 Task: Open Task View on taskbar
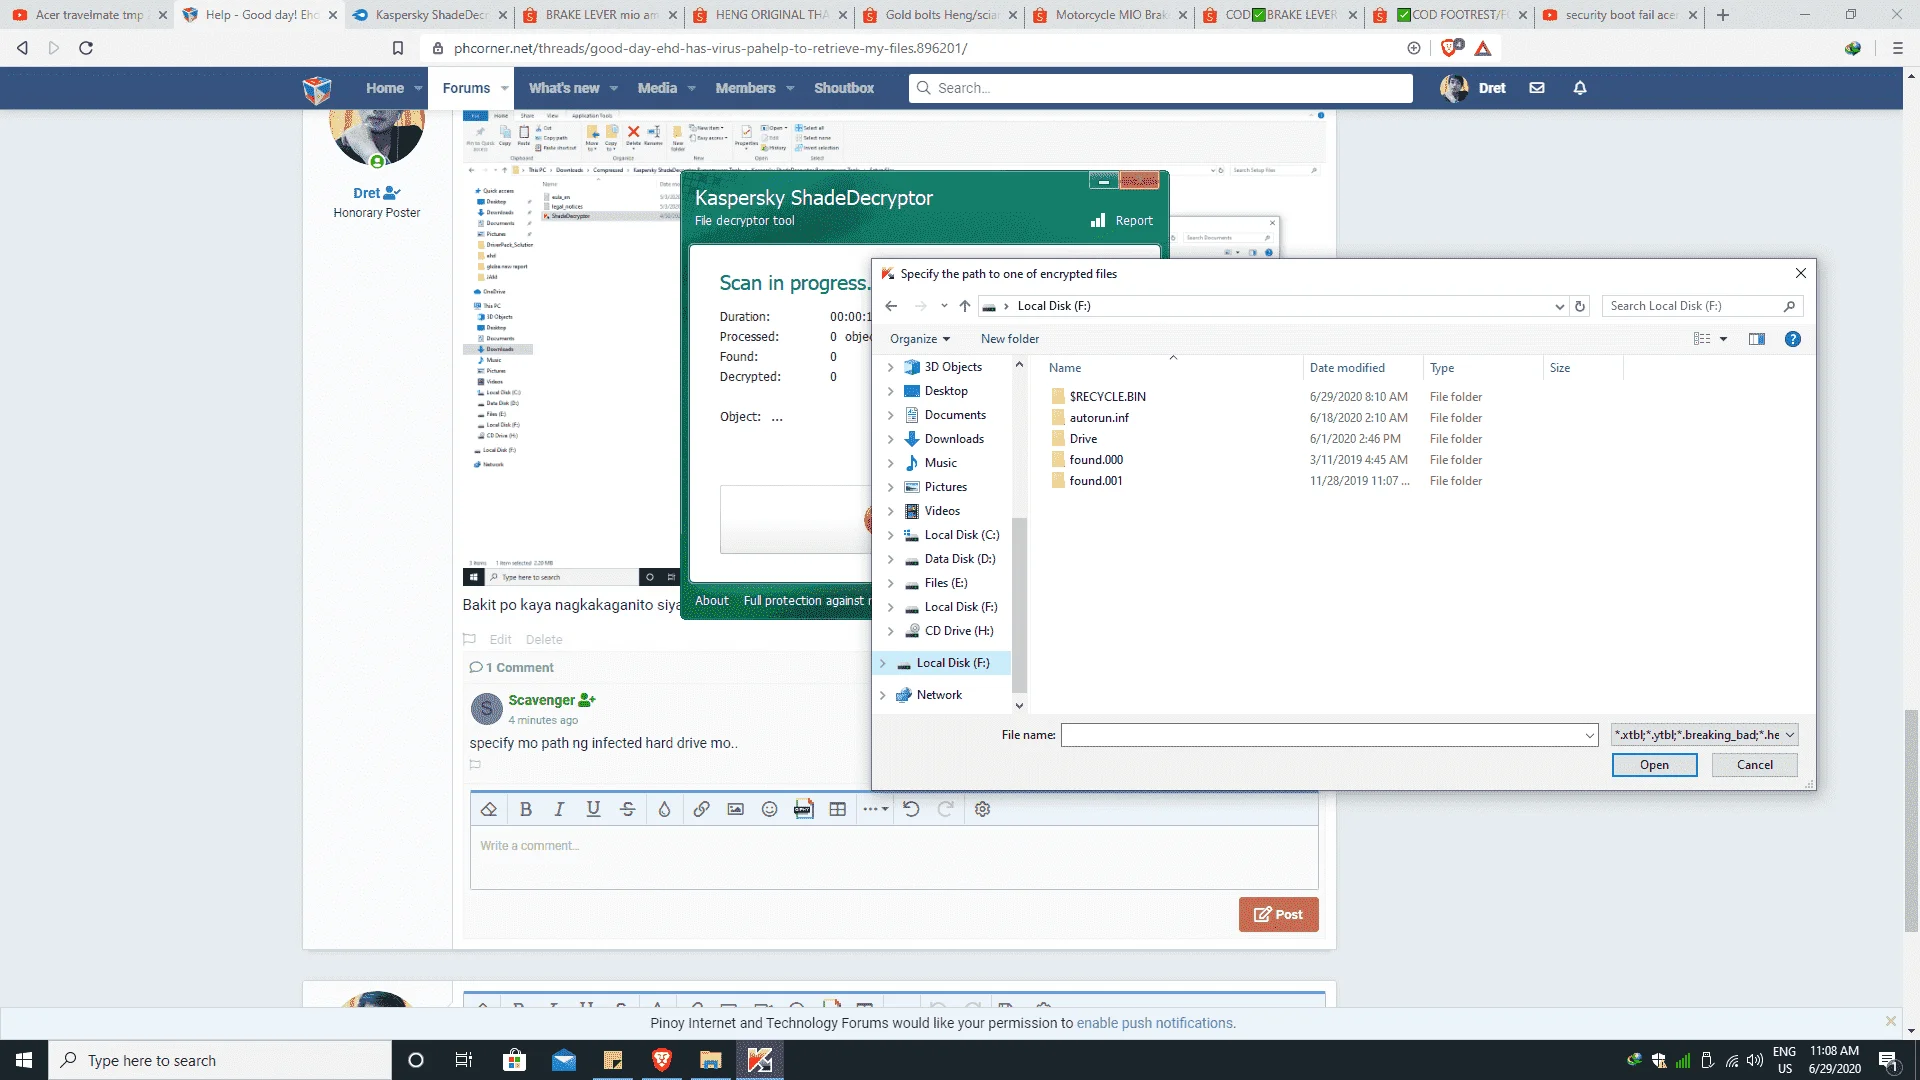pyautogui.click(x=463, y=1060)
